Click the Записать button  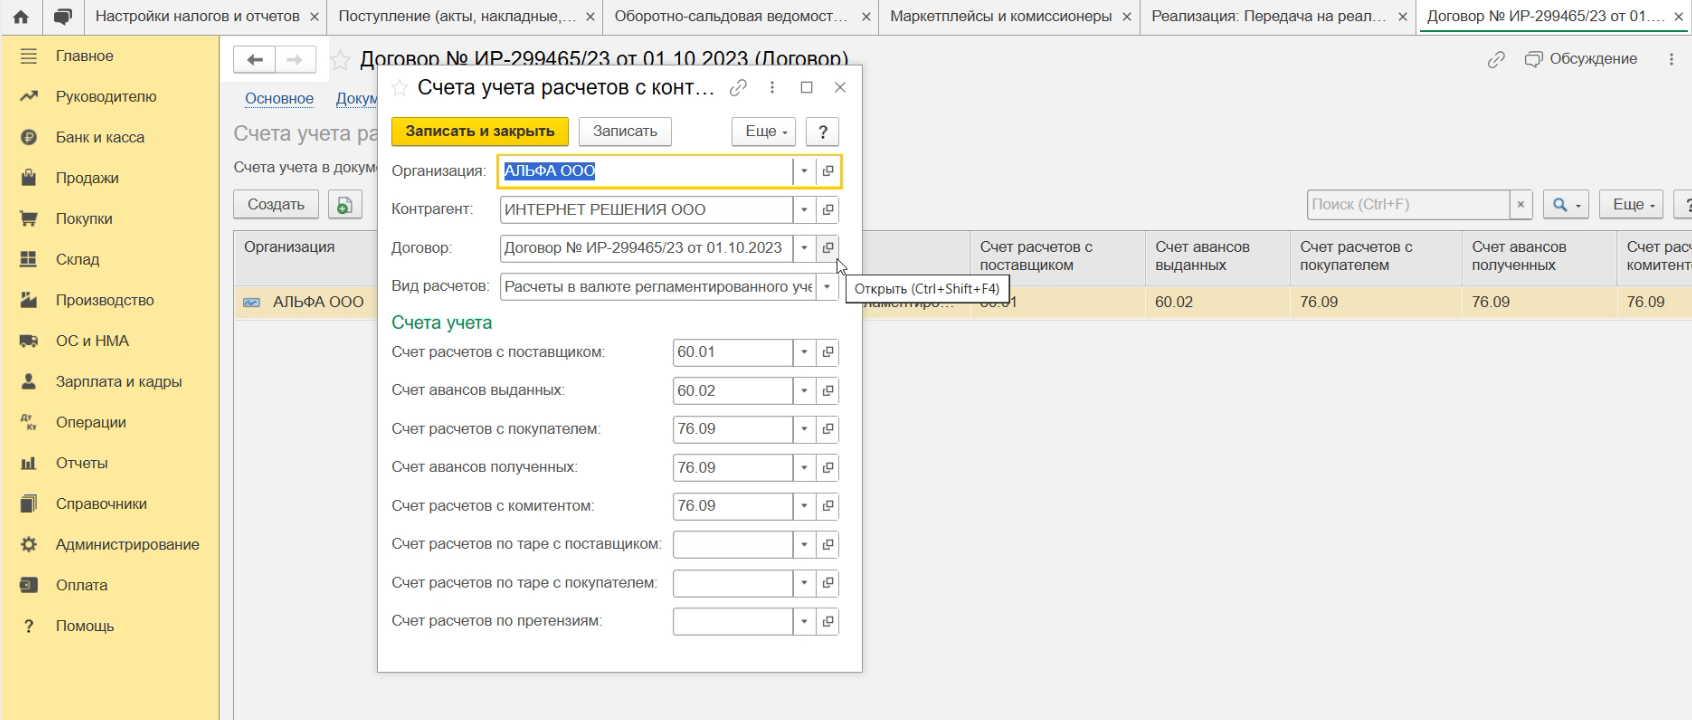(x=625, y=132)
